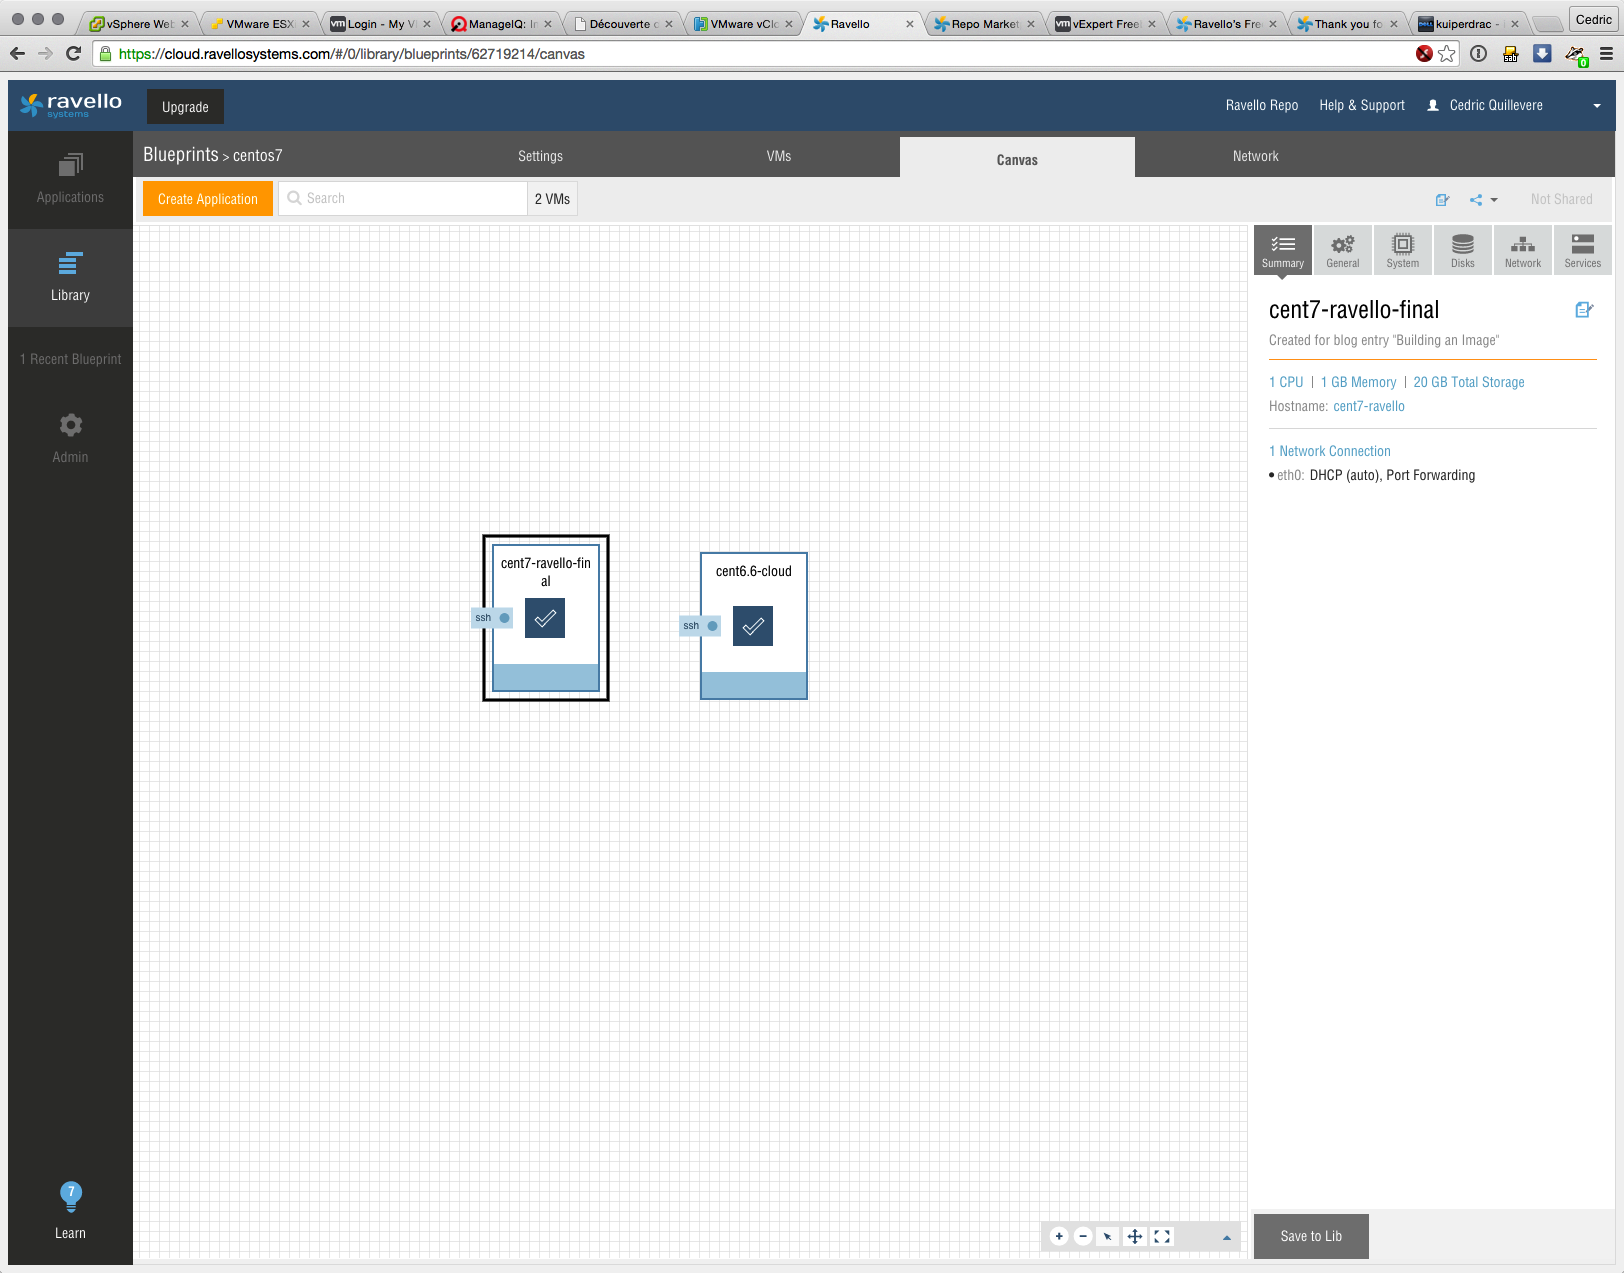Zoom out the canvas with minus button
Image resolution: width=1624 pixels, height=1273 pixels.
(x=1083, y=1236)
